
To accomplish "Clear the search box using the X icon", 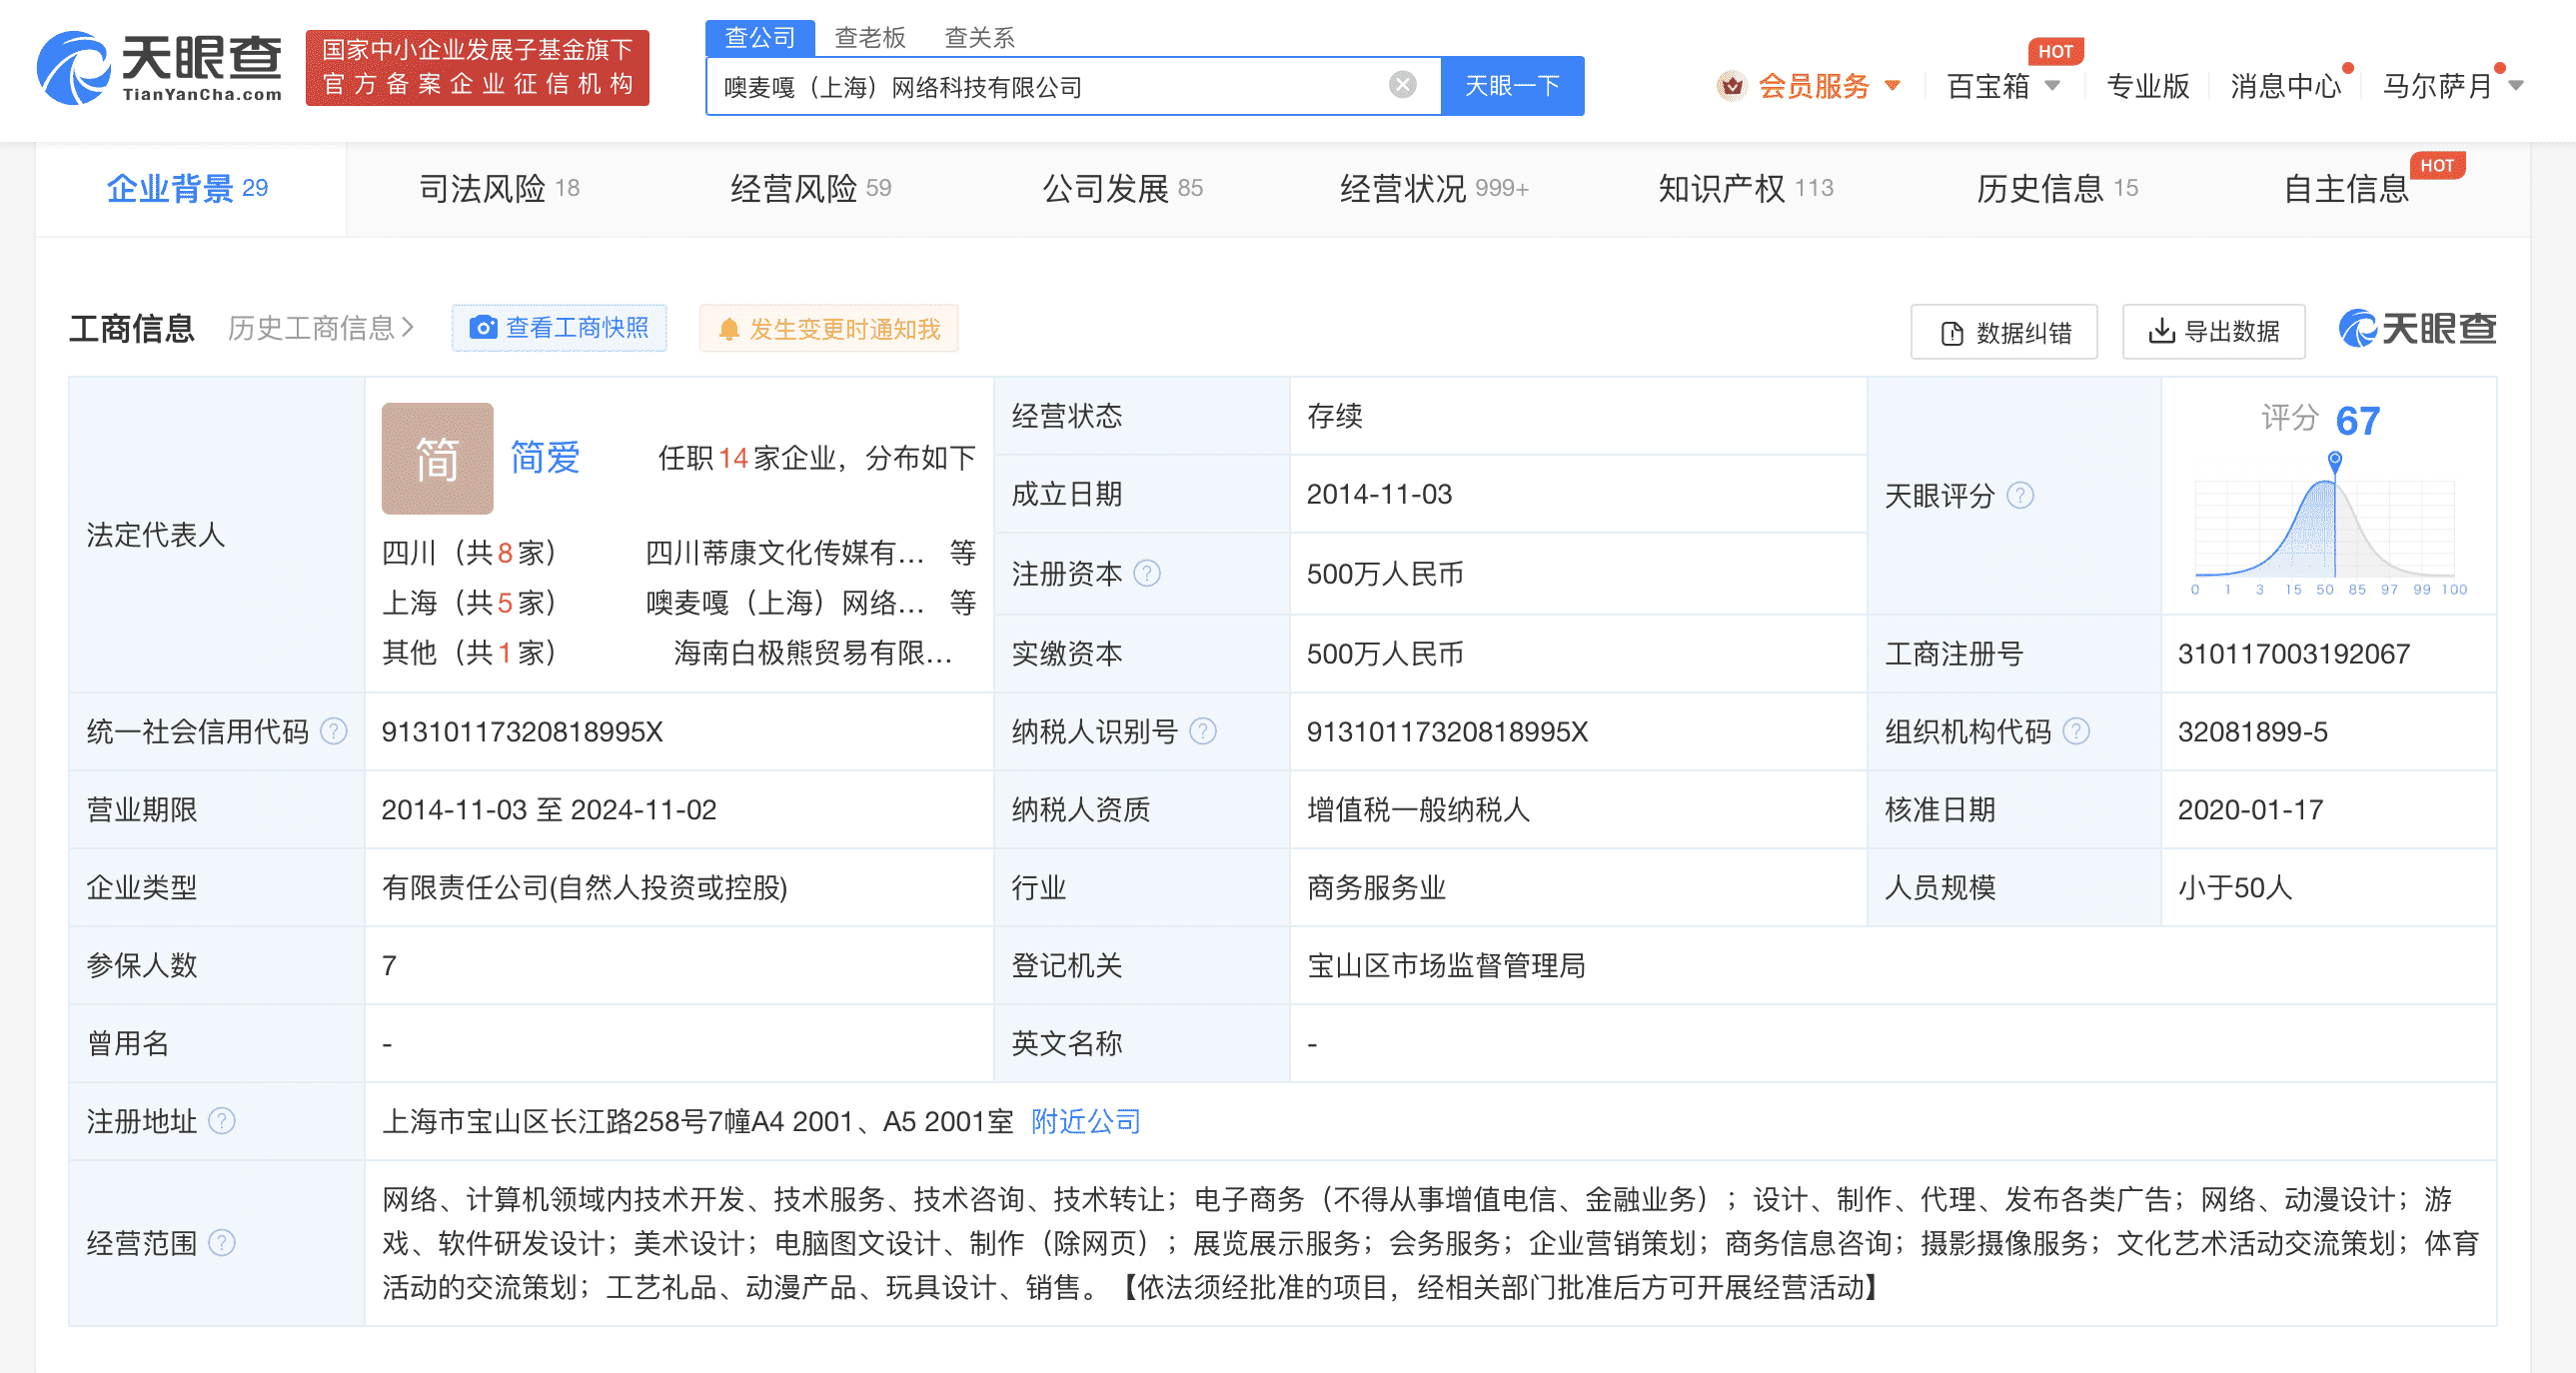I will point(1405,85).
